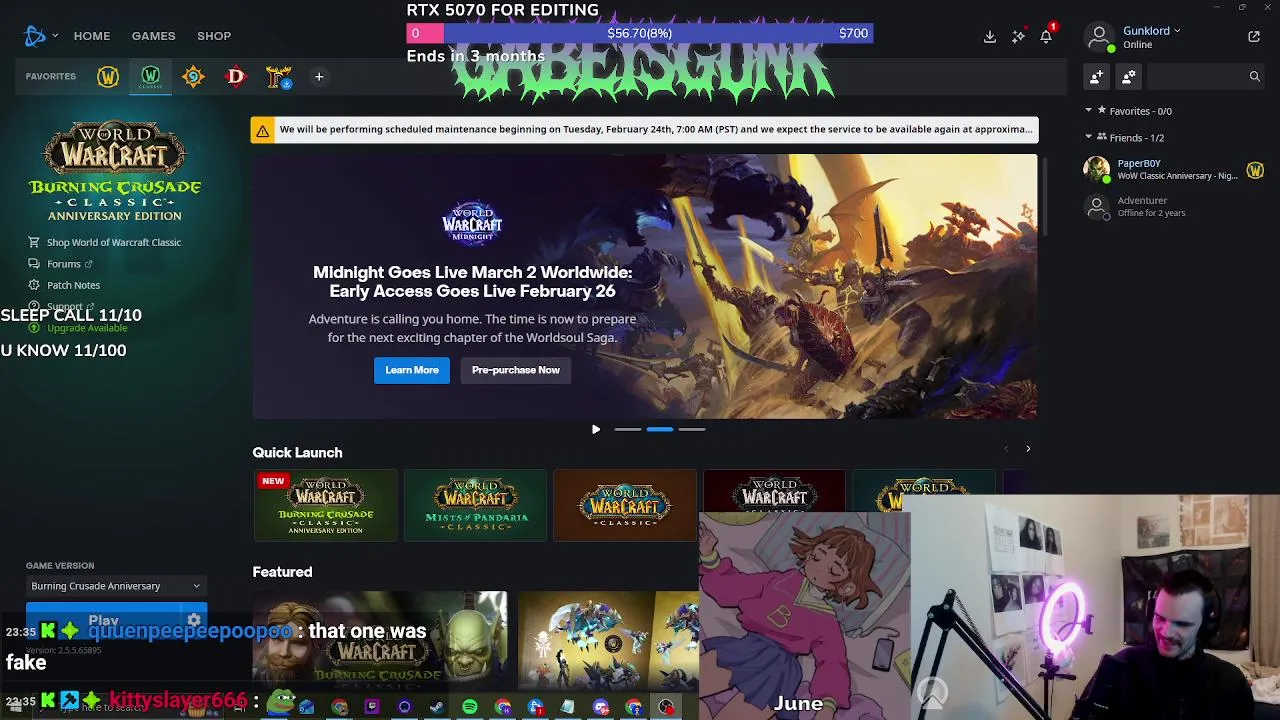Add a game to favorites with plus
Screen dimensions: 1280x720
point(319,77)
